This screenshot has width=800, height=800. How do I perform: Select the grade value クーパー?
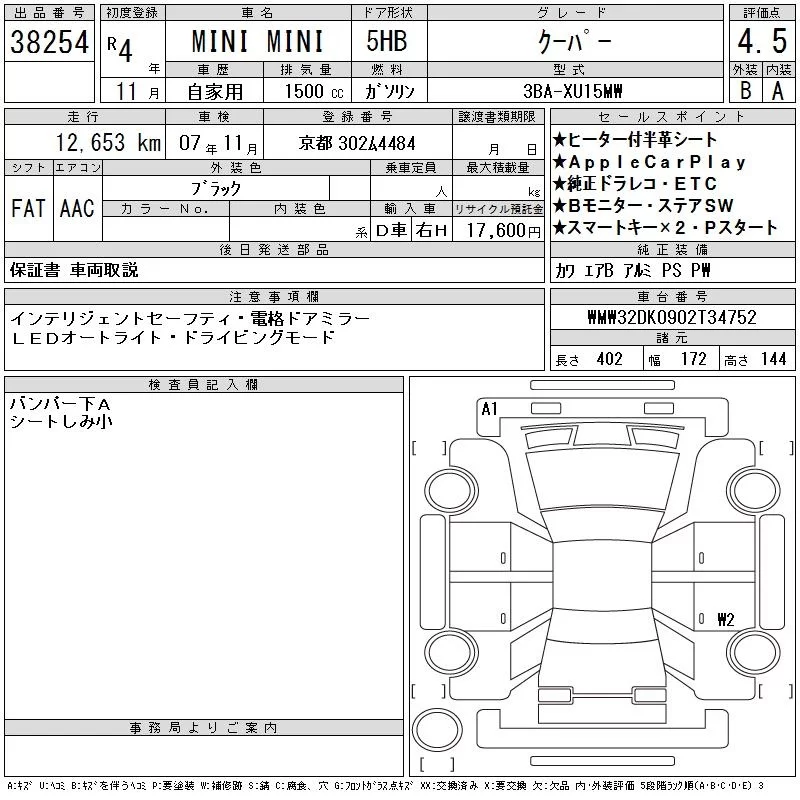pyautogui.click(x=574, y=41)
